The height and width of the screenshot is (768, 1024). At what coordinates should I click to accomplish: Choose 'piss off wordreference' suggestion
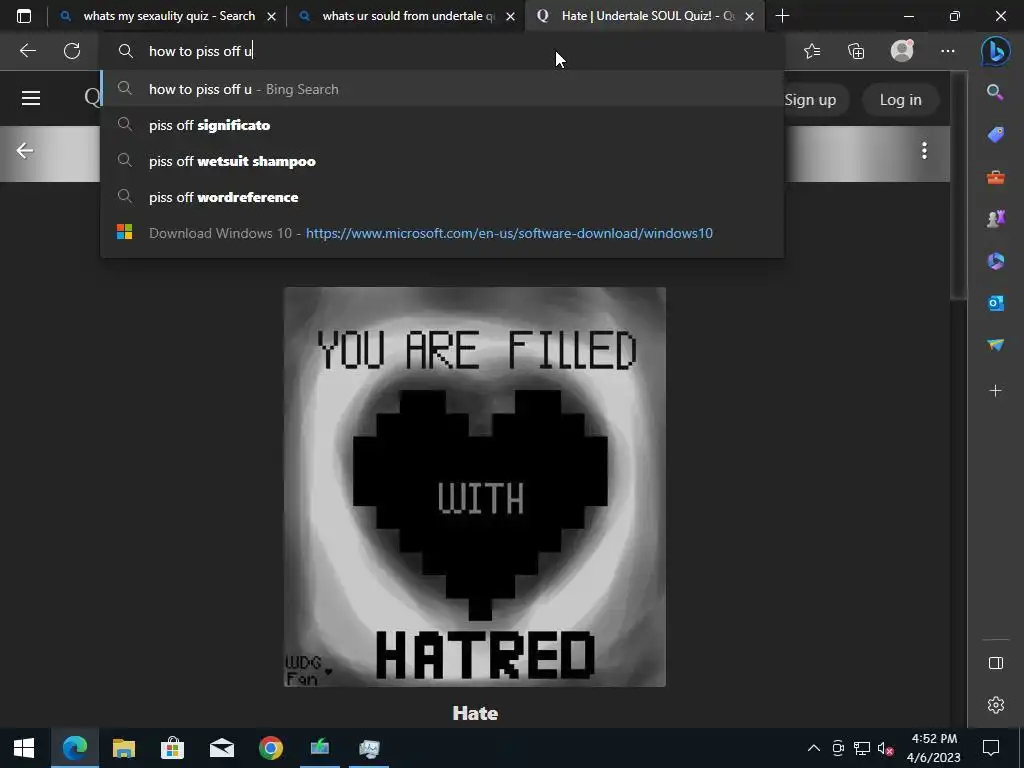click(442, 197)
